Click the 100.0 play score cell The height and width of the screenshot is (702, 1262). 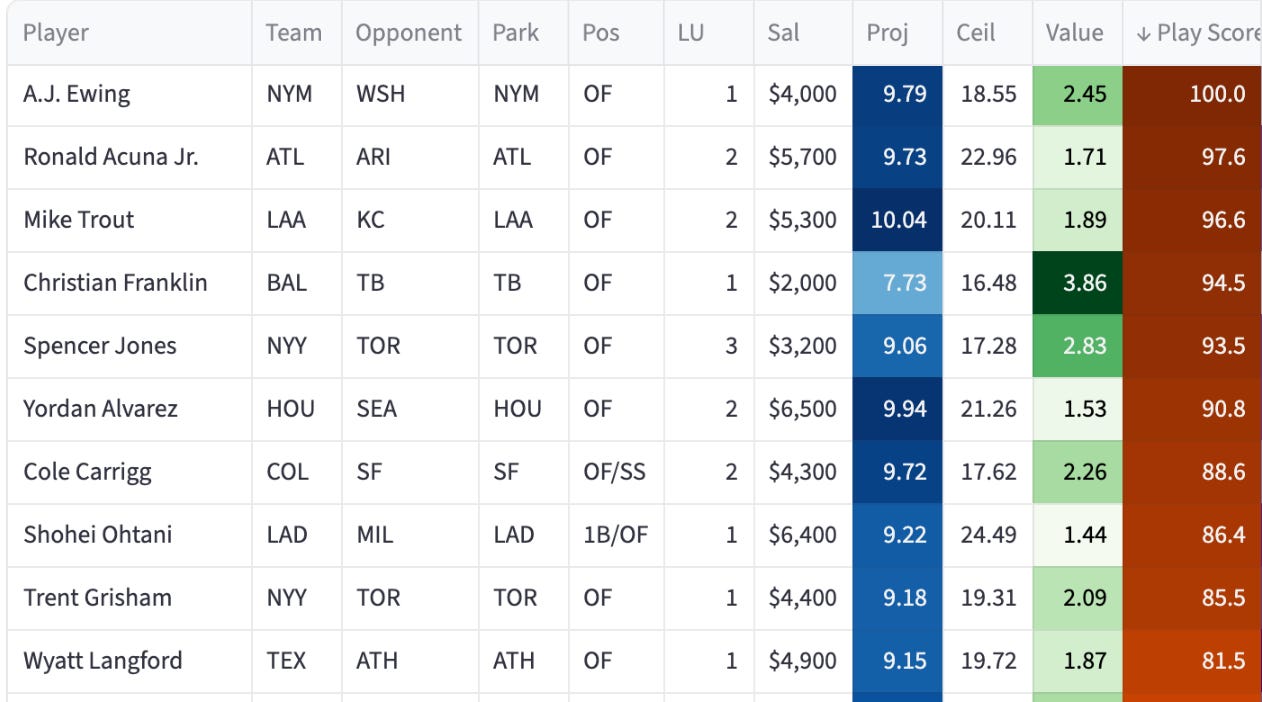[1192, 95]
